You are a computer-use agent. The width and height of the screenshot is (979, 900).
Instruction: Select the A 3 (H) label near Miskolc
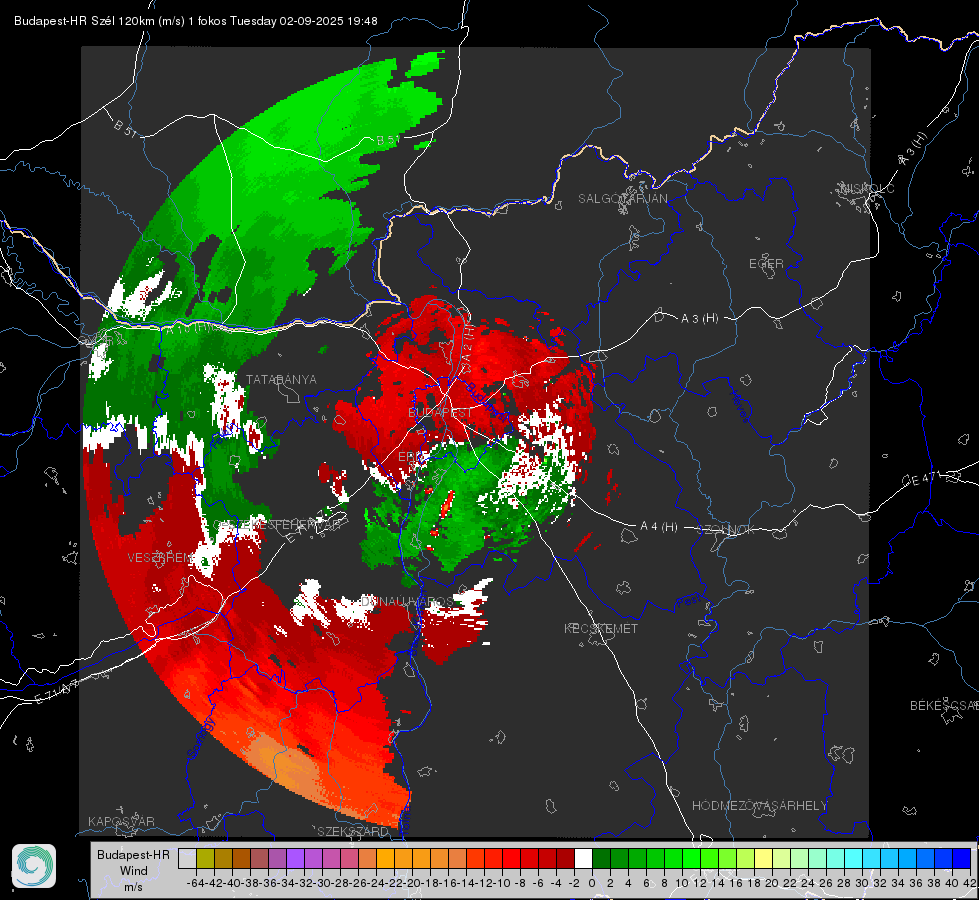click(913, 149)
